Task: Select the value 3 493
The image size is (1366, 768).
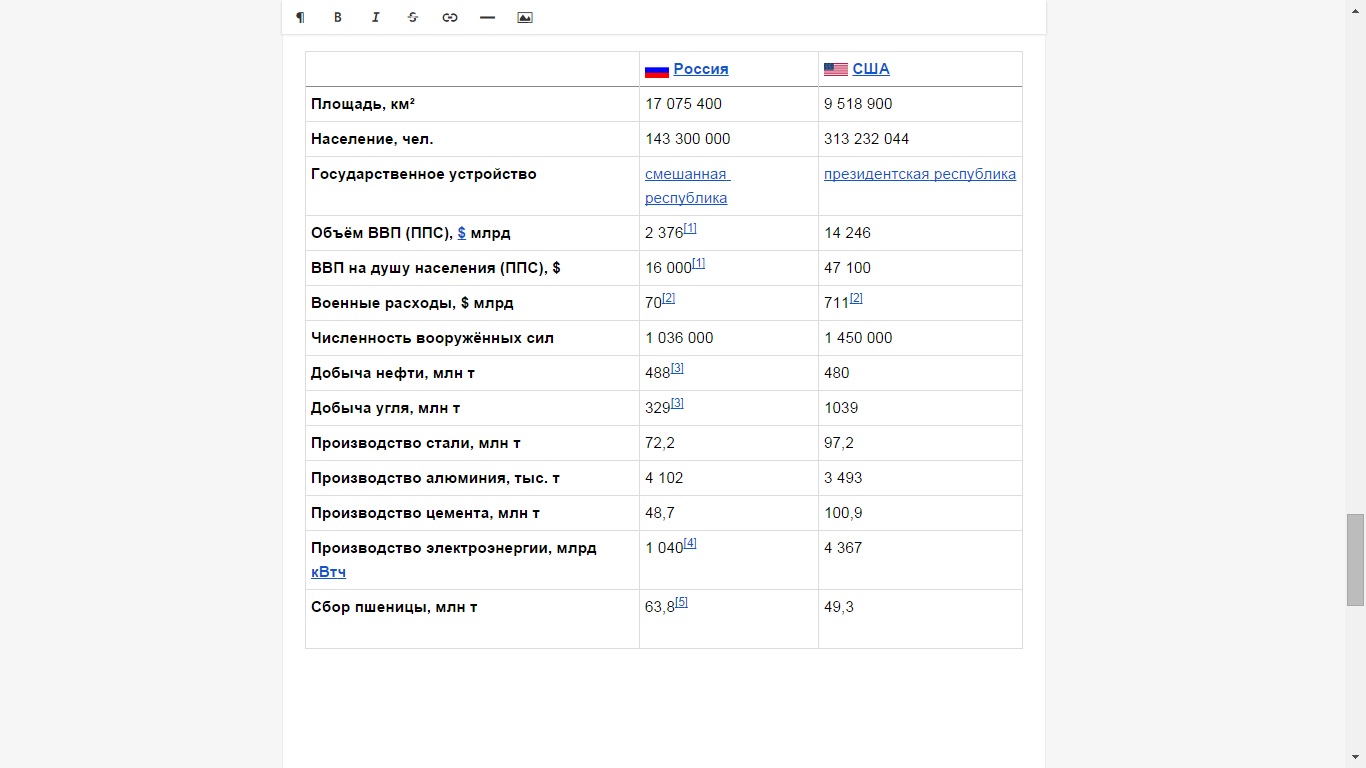Action: [x=843, y=478]
